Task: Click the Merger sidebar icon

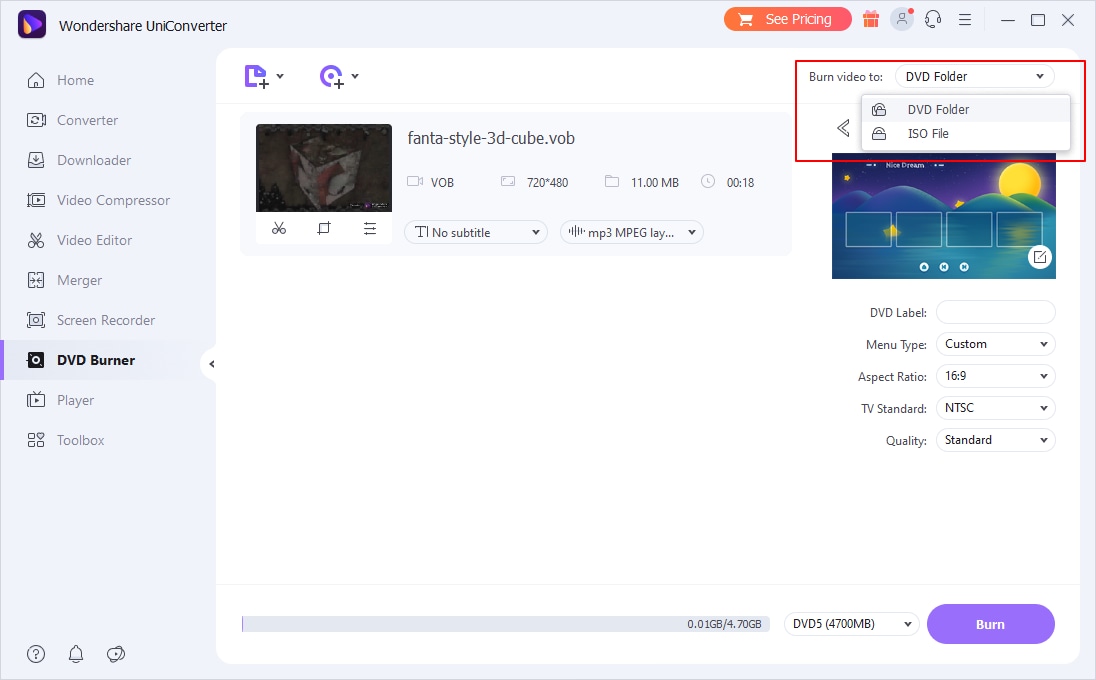Action: (36, 280)
